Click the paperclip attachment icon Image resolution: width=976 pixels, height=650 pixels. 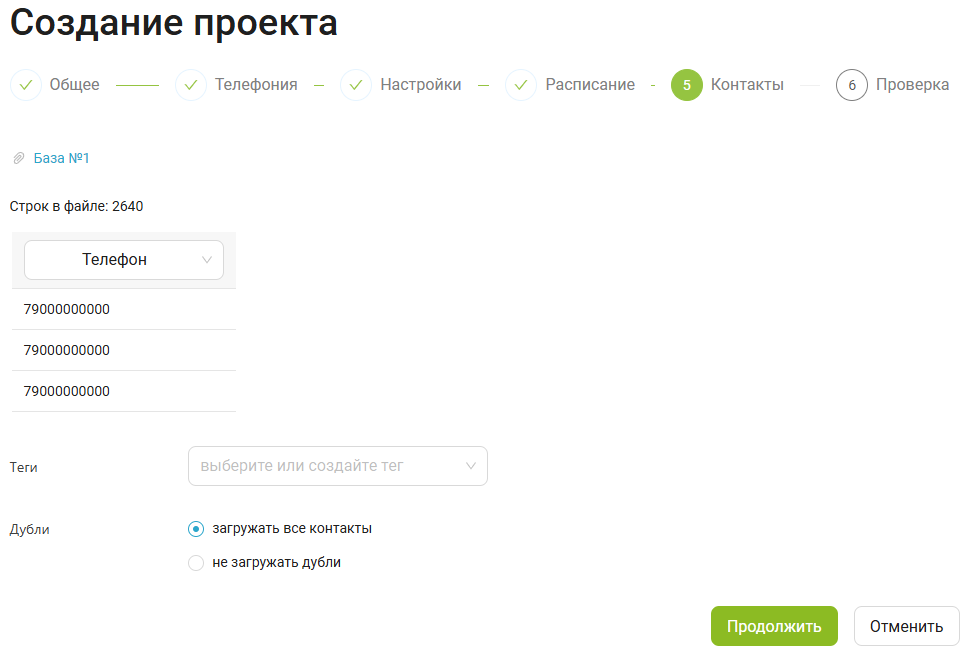coord(18,158)
